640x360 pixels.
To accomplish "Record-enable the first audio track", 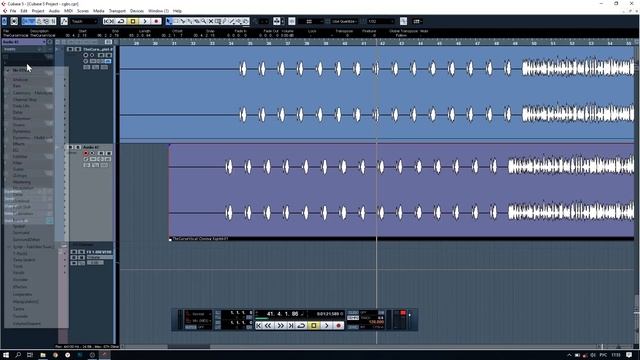I will click(x=86, y=55).
